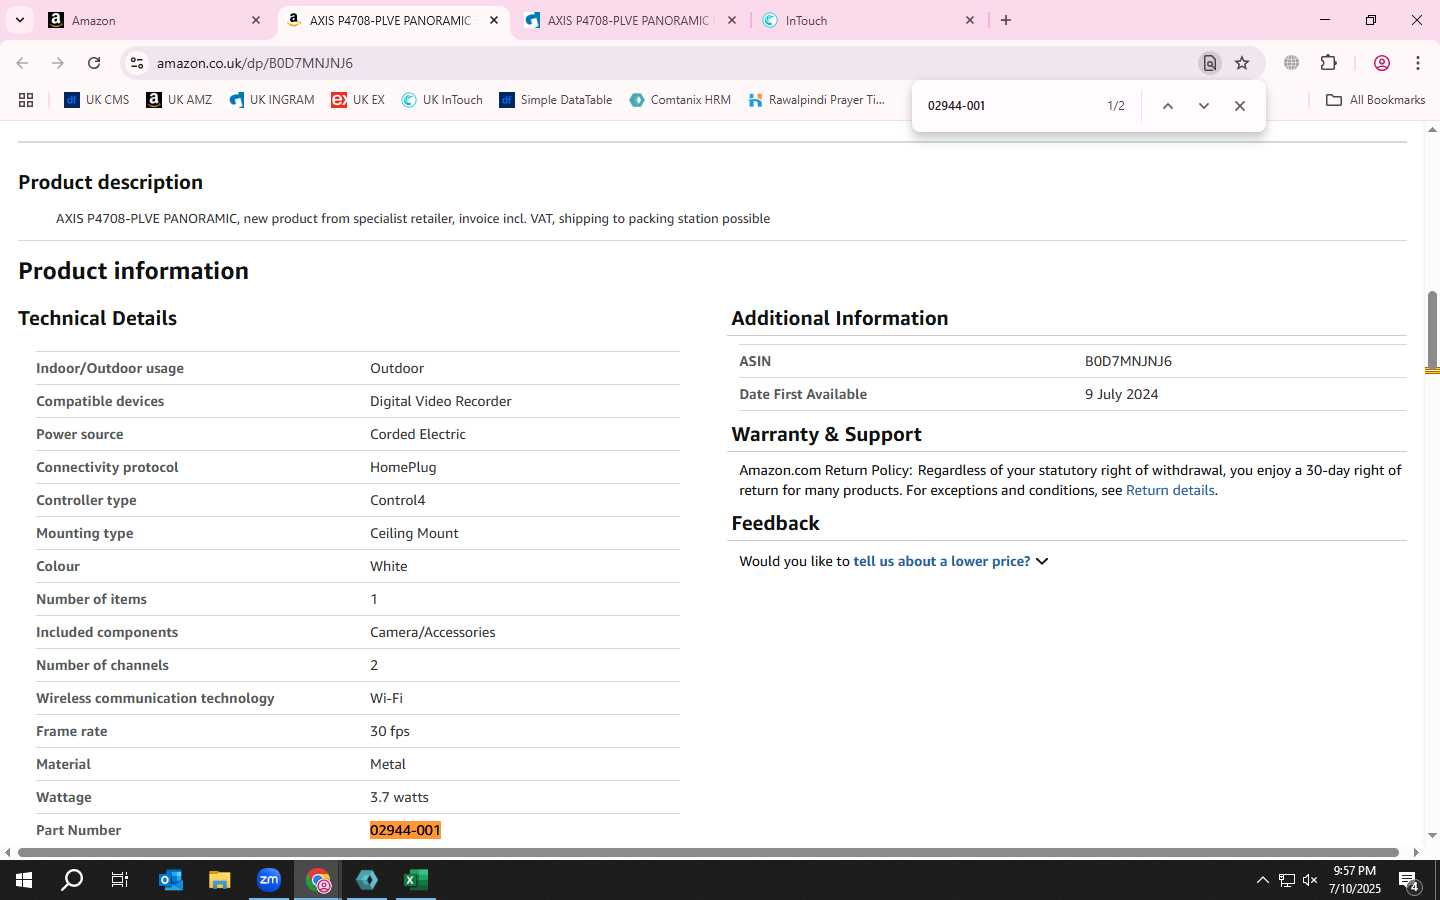Click tell us about a lower price
The width and height of the screenshot is (1440, 900).
point(941,561)
